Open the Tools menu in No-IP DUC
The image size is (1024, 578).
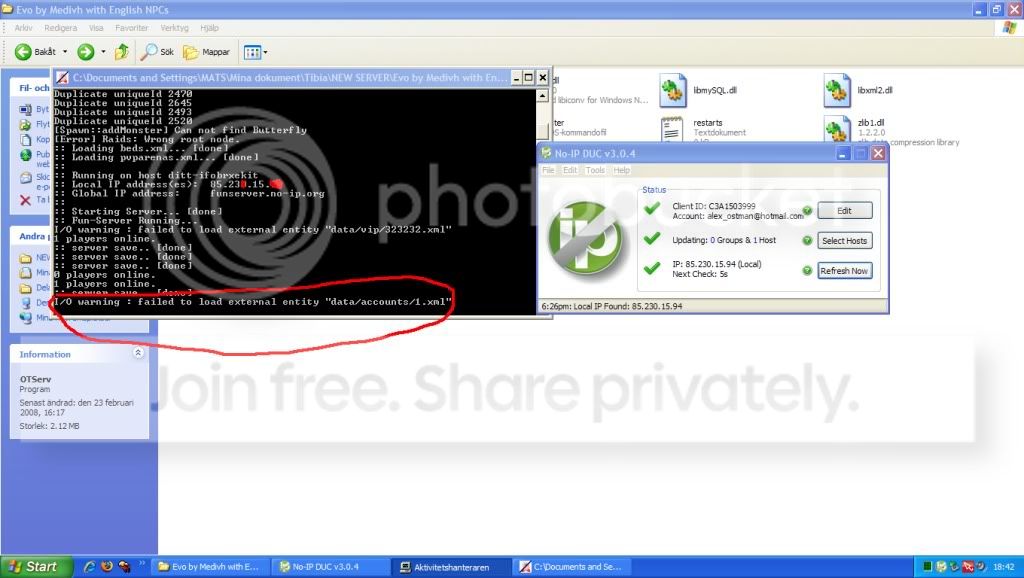(x=595, y=170)
